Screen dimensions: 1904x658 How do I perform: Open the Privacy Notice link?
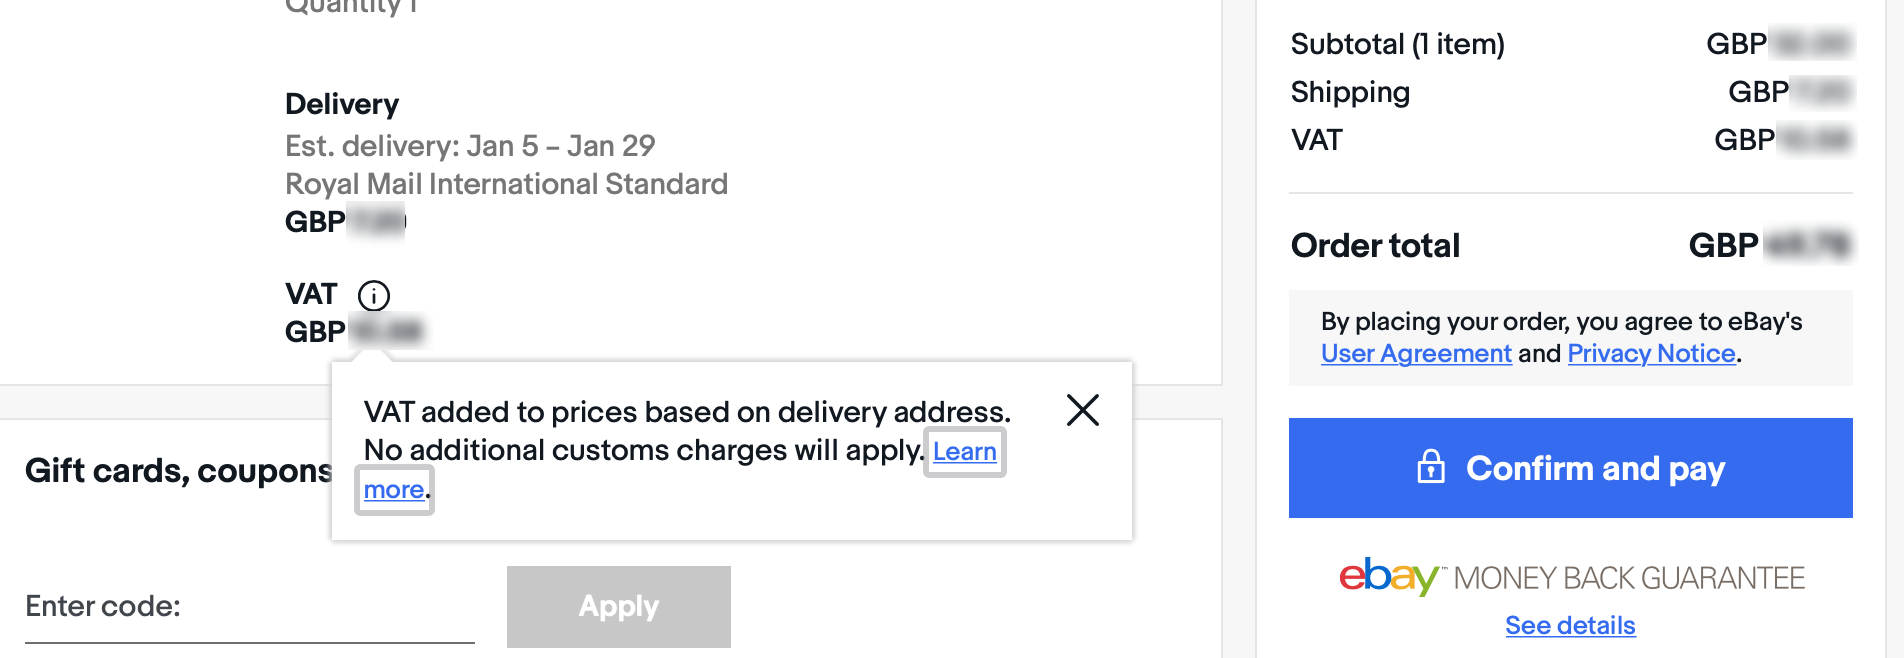[x=1651, y=354]
